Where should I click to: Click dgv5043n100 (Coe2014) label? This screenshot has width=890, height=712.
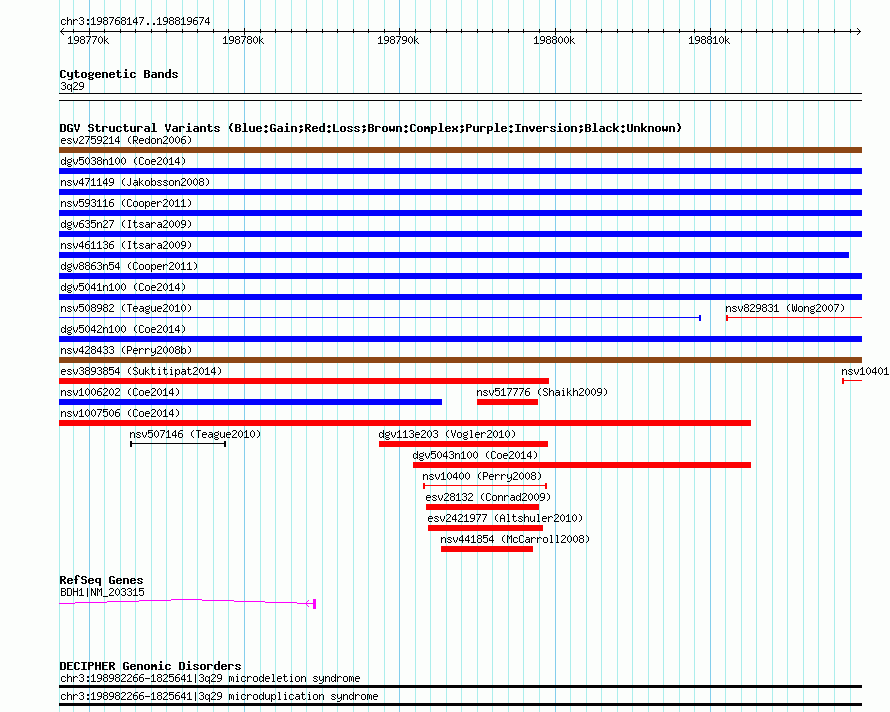coord(475,455)
